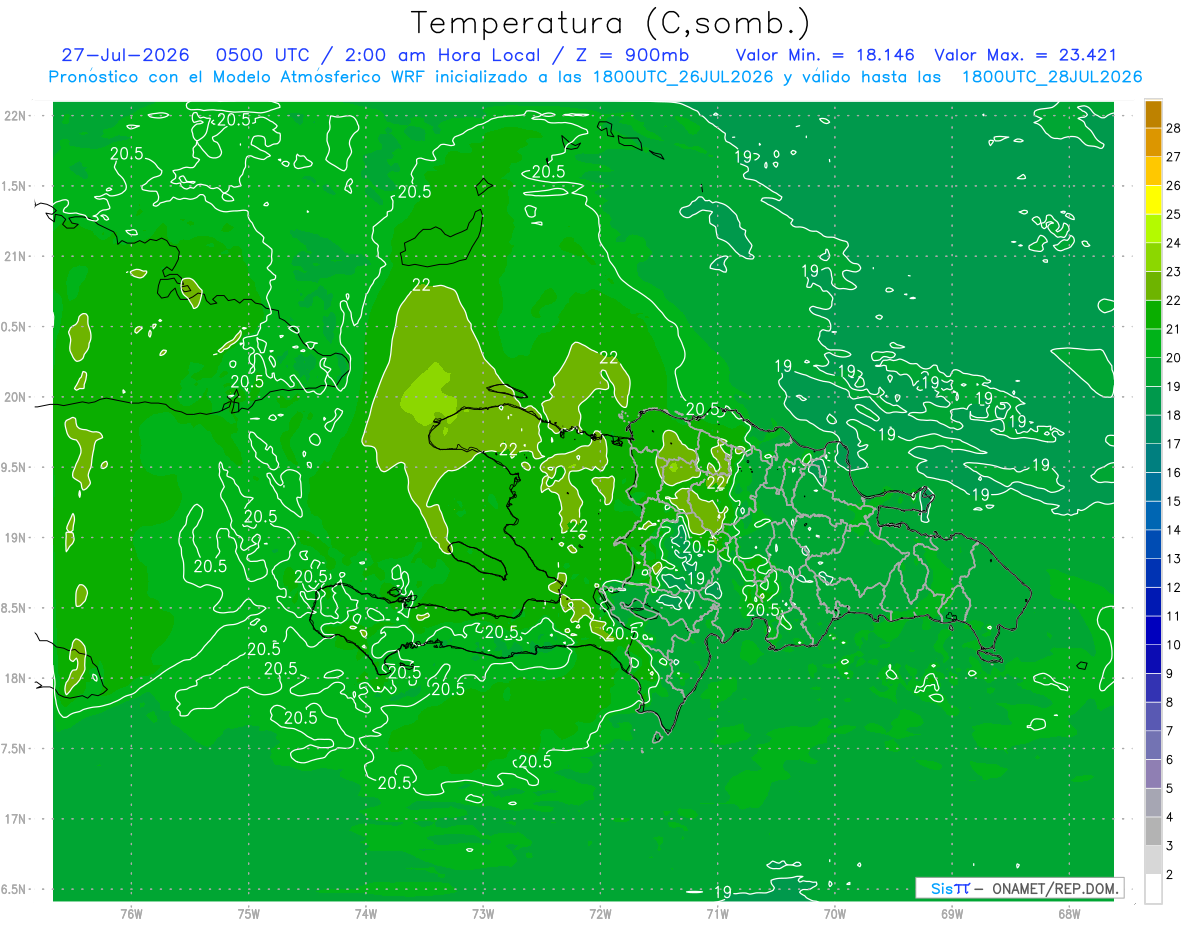Click the legend value 28
The width and height of the screenshot is (1200, 927).
1174,128
